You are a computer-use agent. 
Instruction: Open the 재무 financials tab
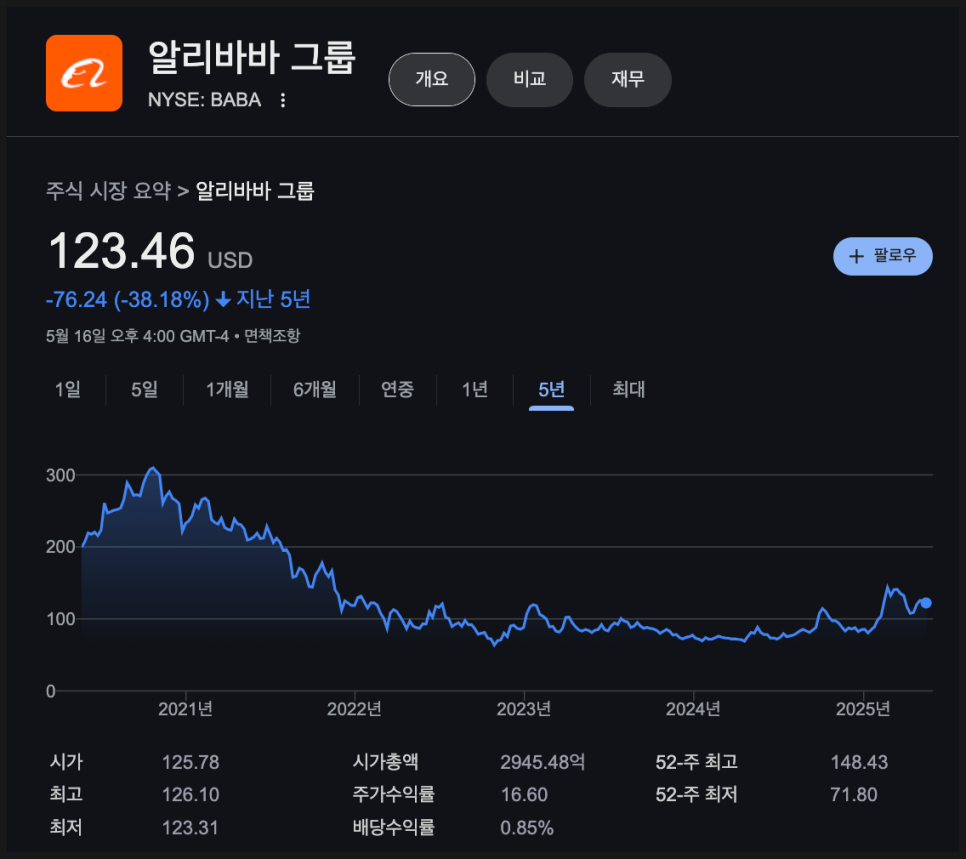(x=628, y=79)
